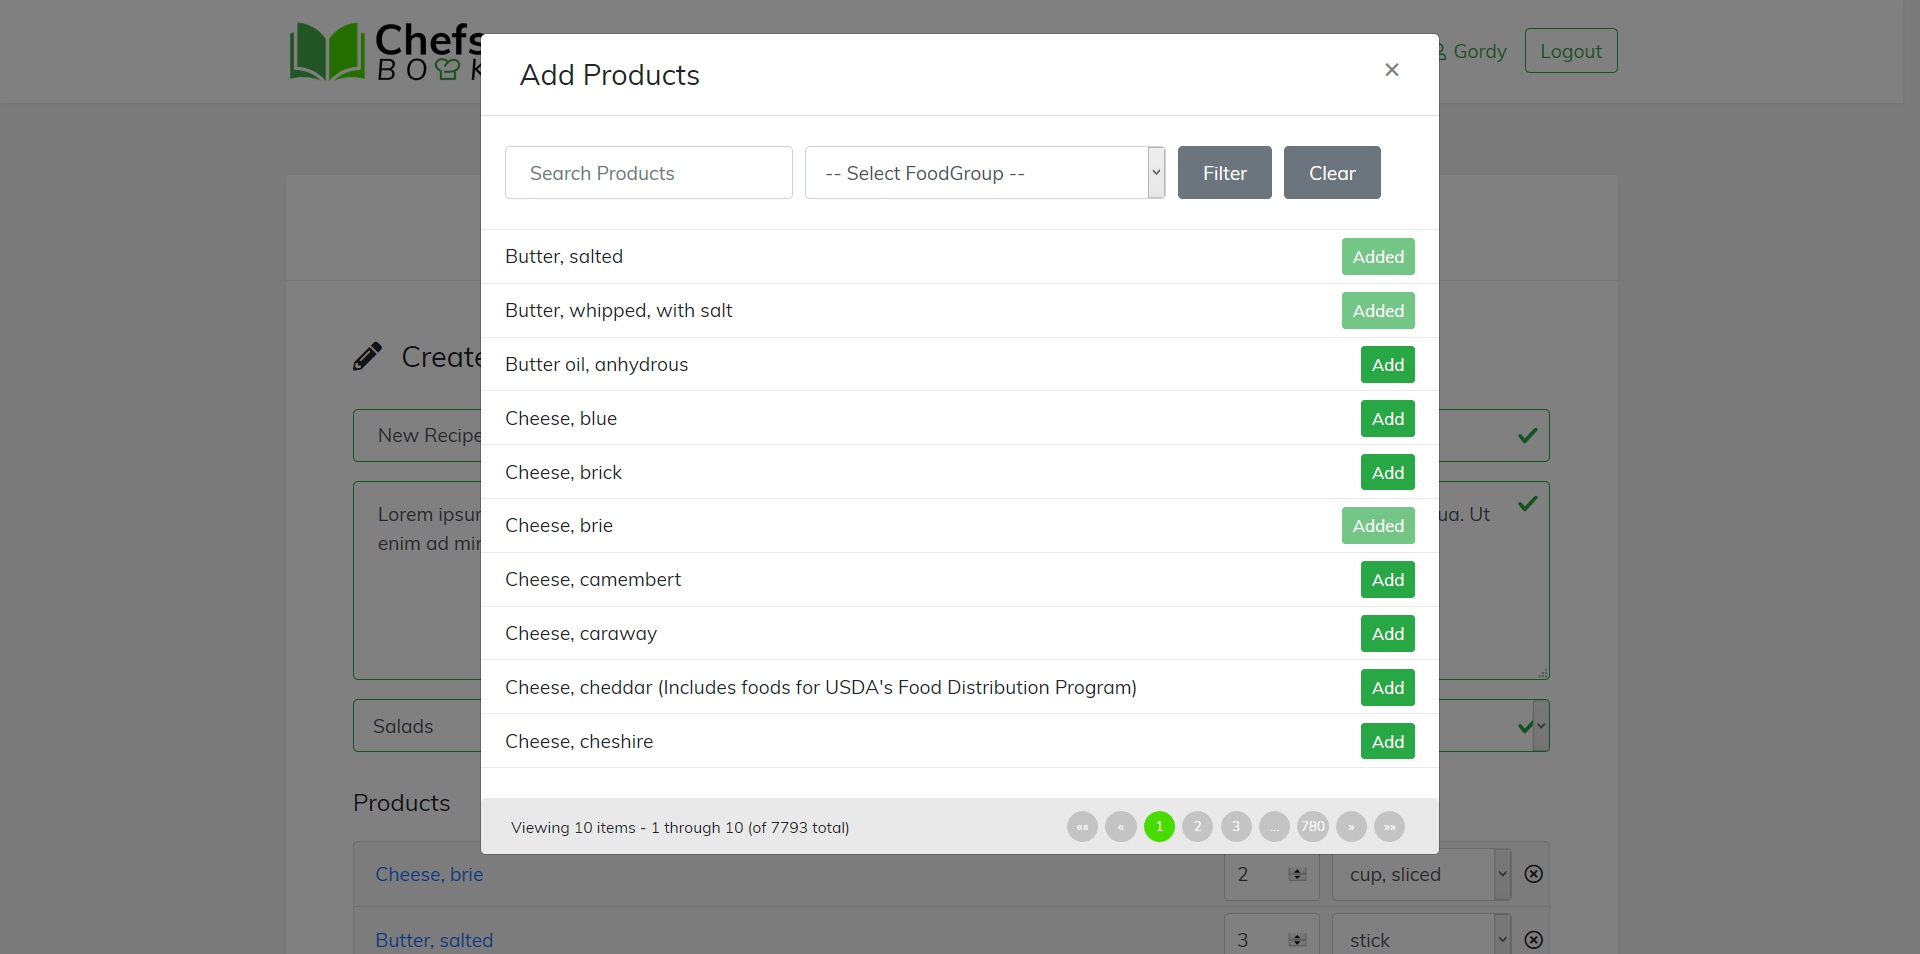1920x954 pixels.
Task: Add Cheese, cheshire
Action: coord(1388,742)
